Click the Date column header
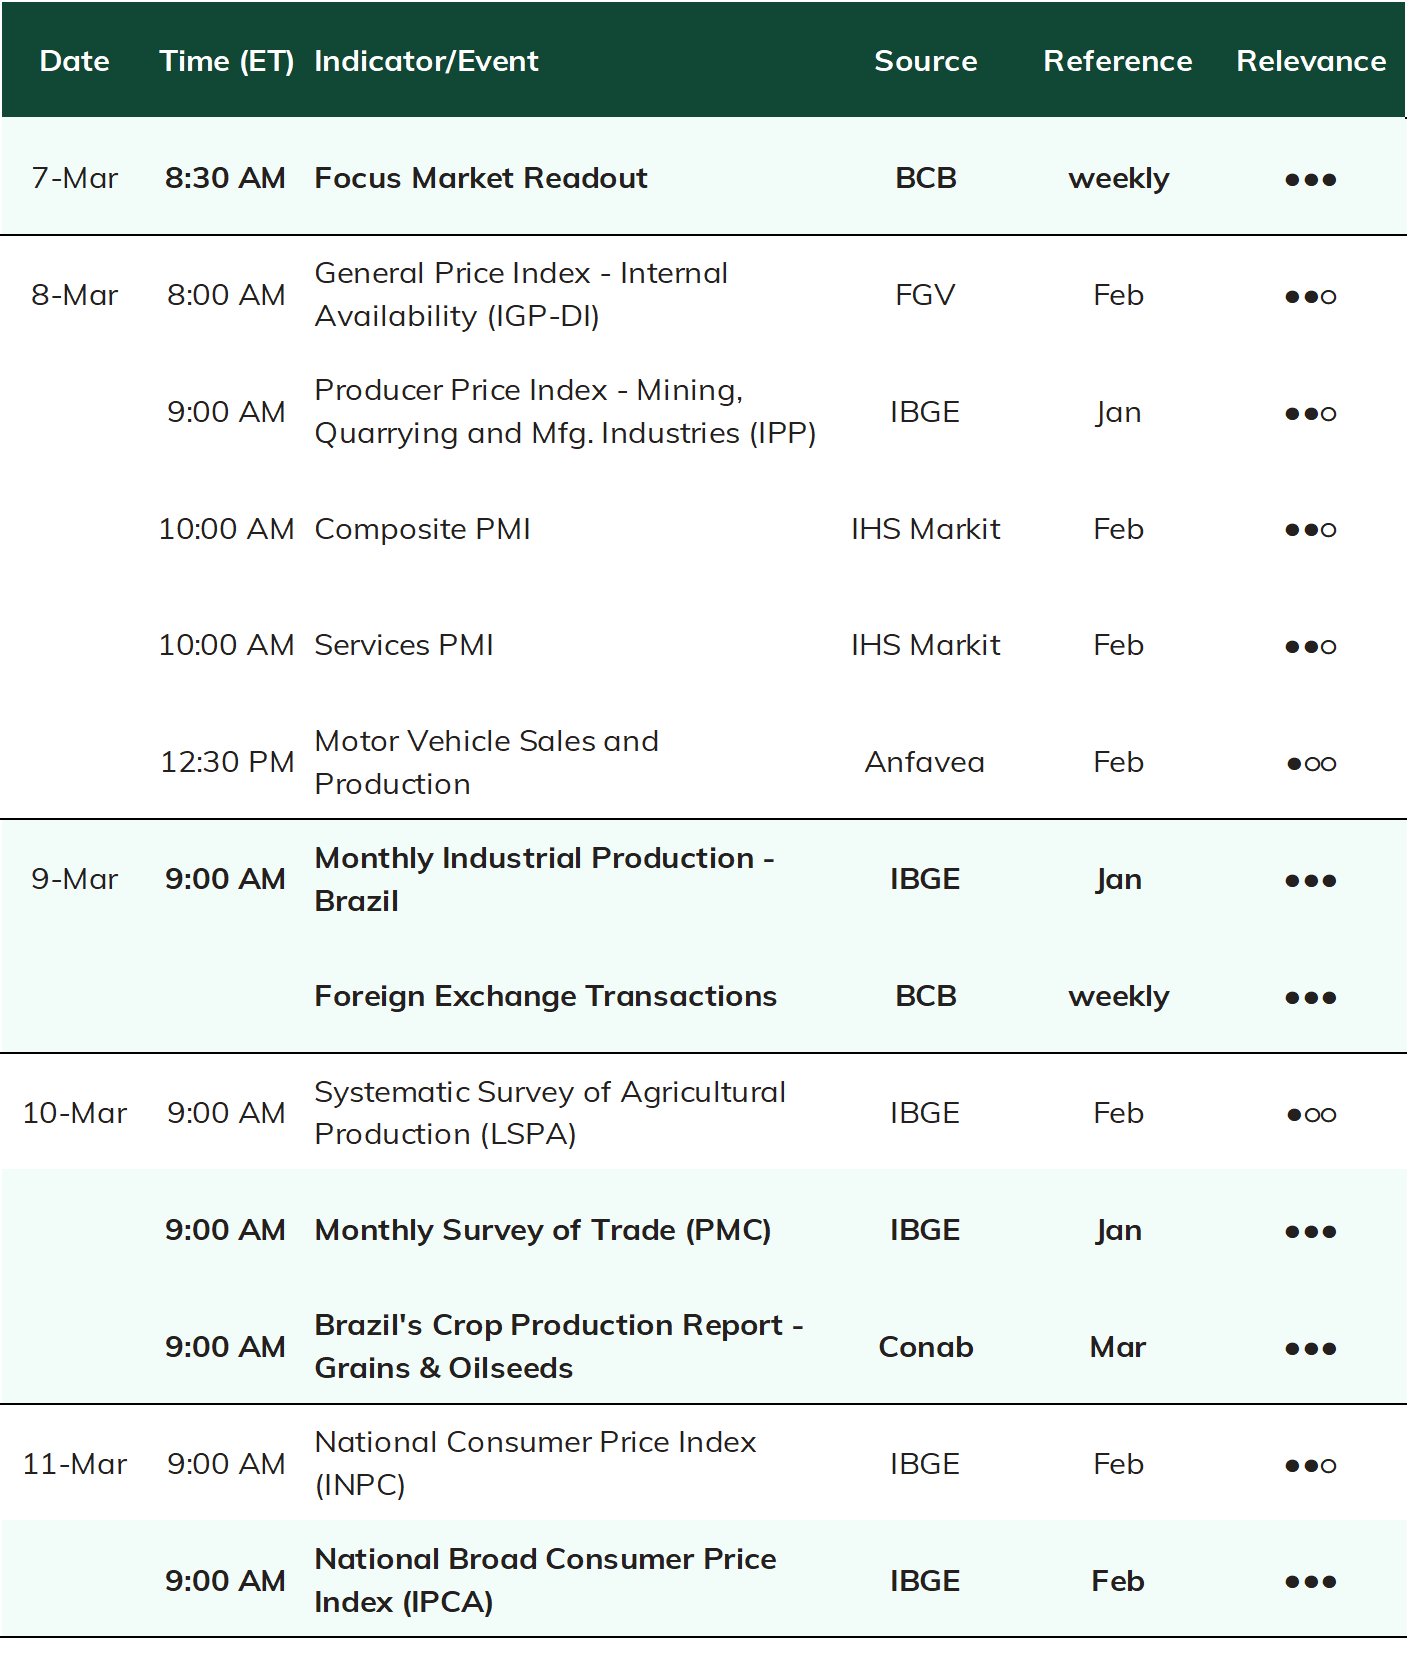Image resolution: width=1408 pixels, height=1670 pixels. (x=75, y=61)
